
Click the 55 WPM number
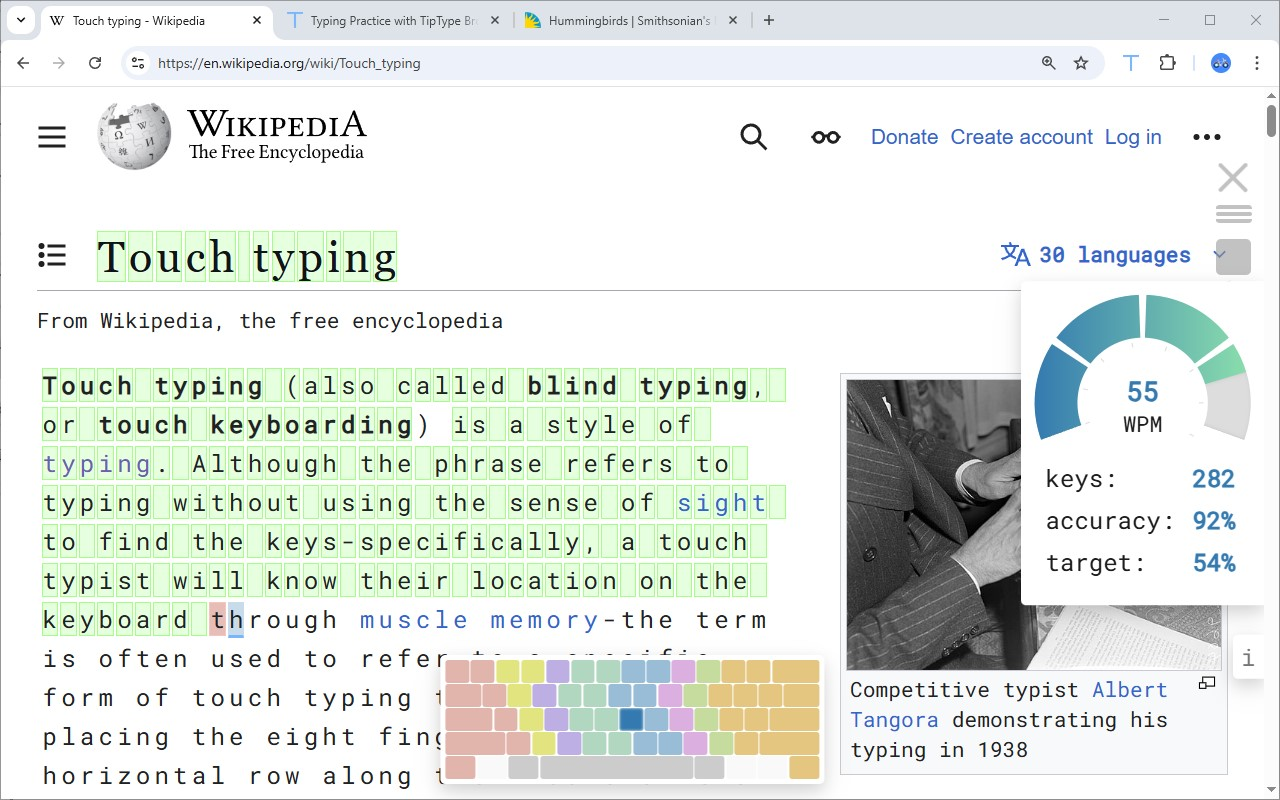pyautogui.click(x=1142, y=391)
